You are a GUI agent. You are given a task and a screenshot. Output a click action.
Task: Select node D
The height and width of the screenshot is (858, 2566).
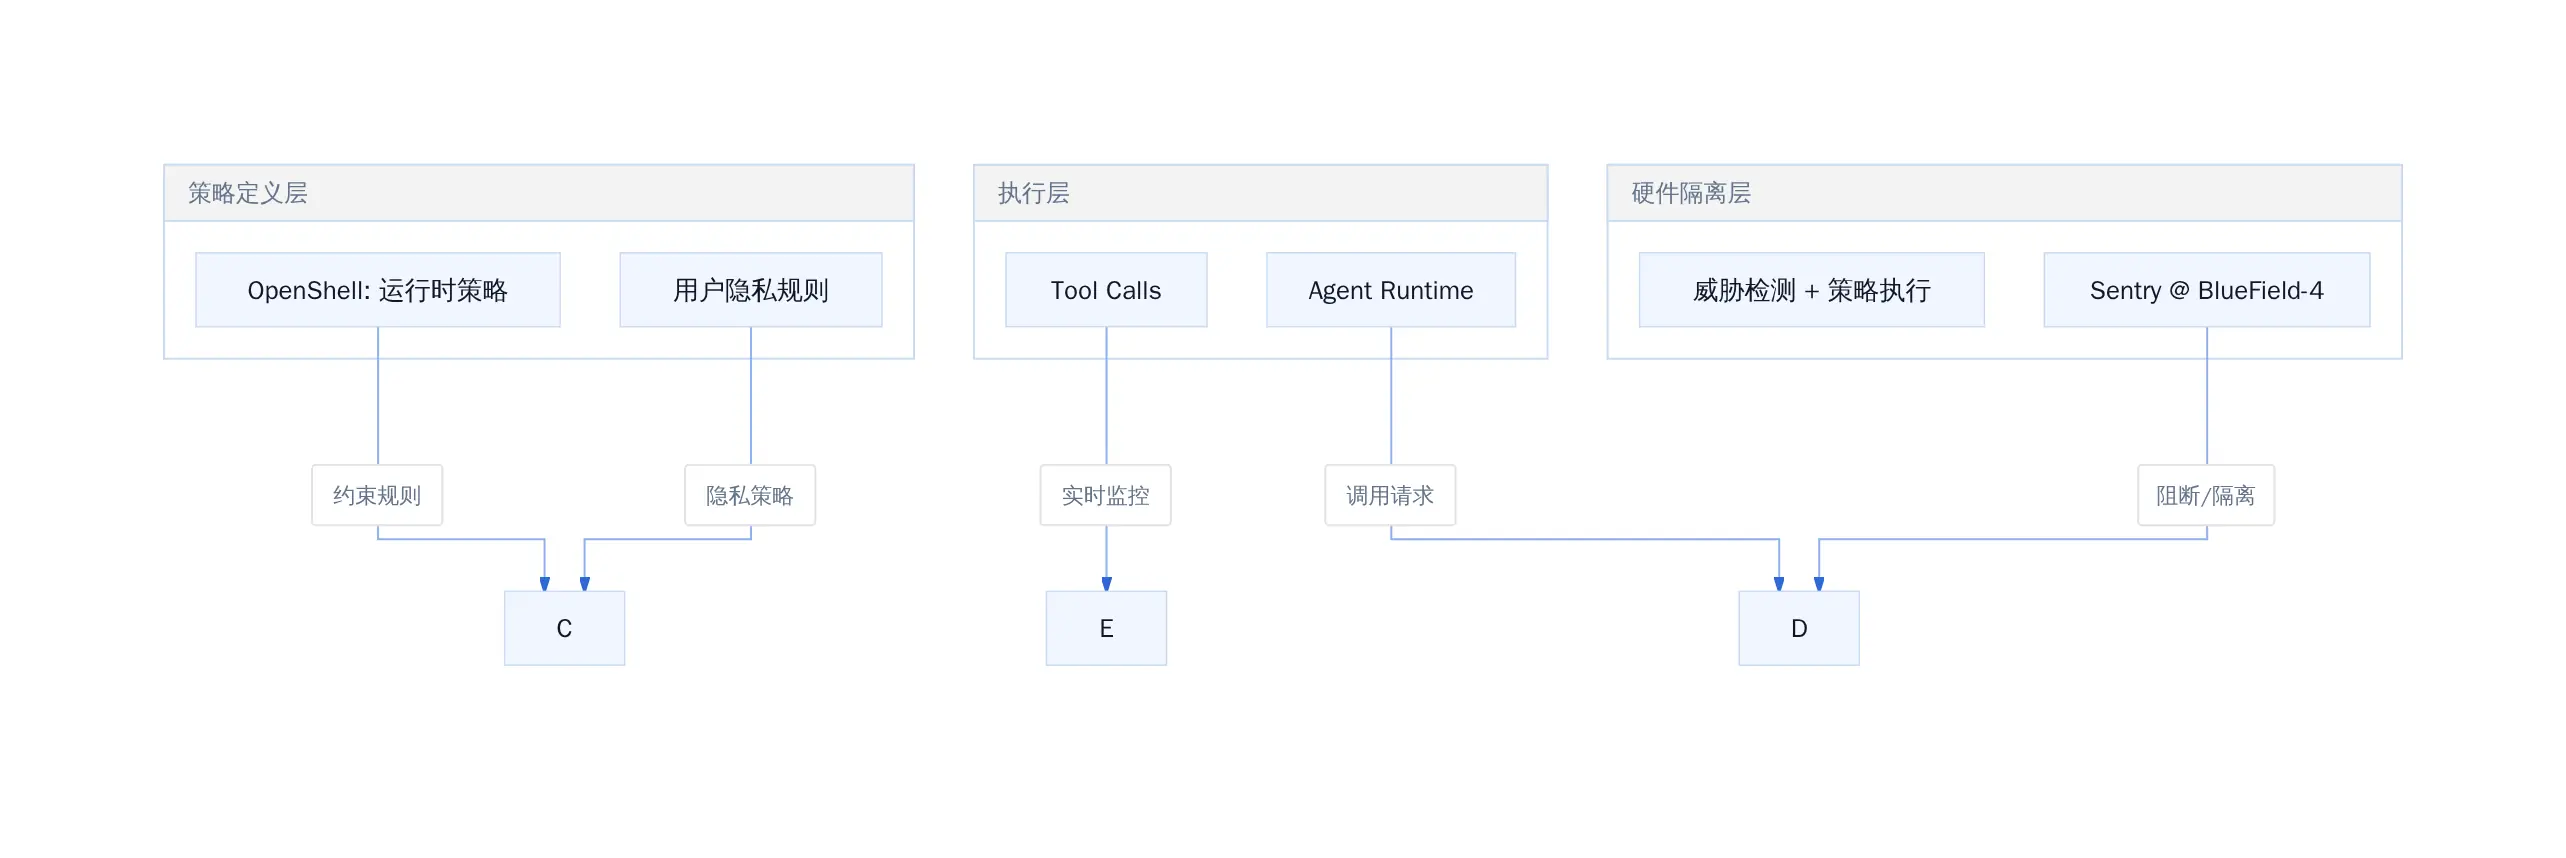tap(1799, 628)
